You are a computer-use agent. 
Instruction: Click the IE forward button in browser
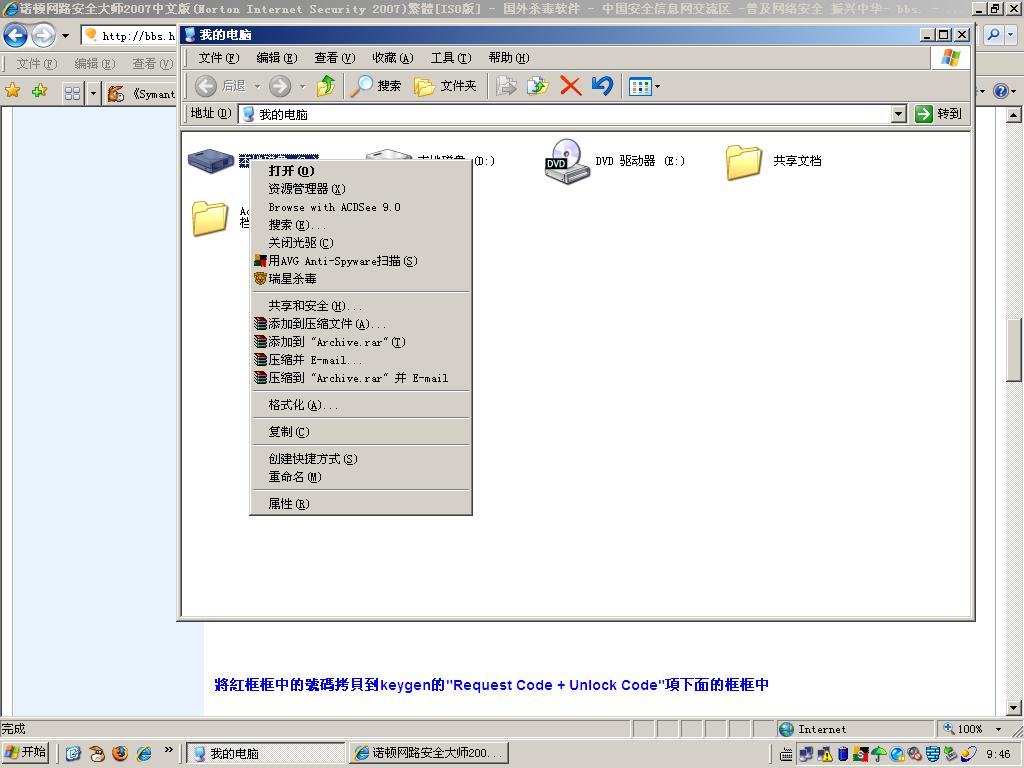point(44,35)
